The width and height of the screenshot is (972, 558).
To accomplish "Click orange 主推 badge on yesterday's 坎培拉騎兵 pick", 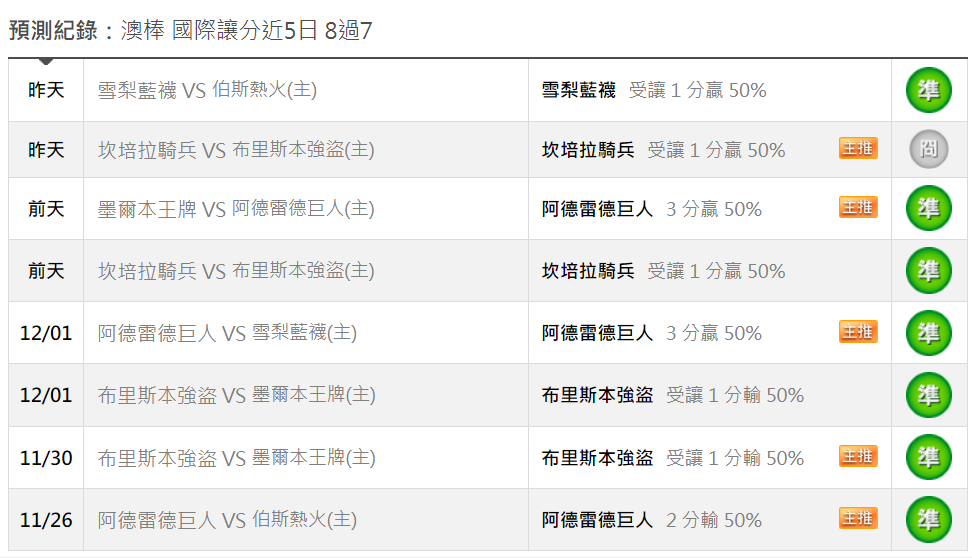I will pos(858,148).
